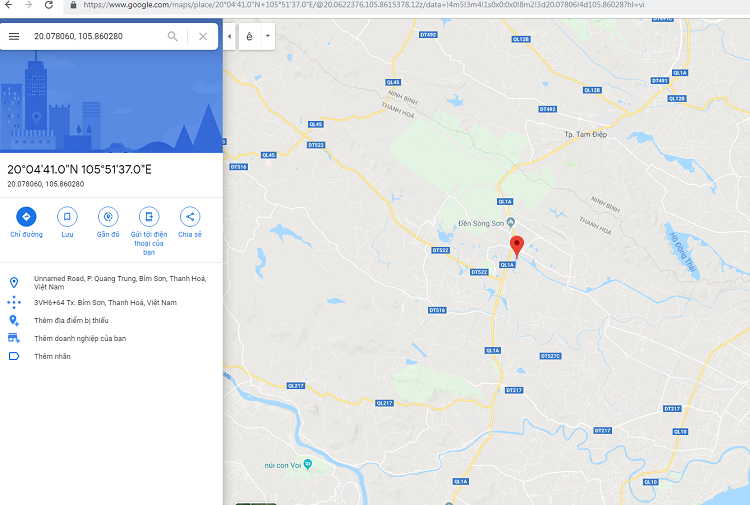The image size is (750, 505).
Task: Clear the search with X icon
Action: point(203,36)
